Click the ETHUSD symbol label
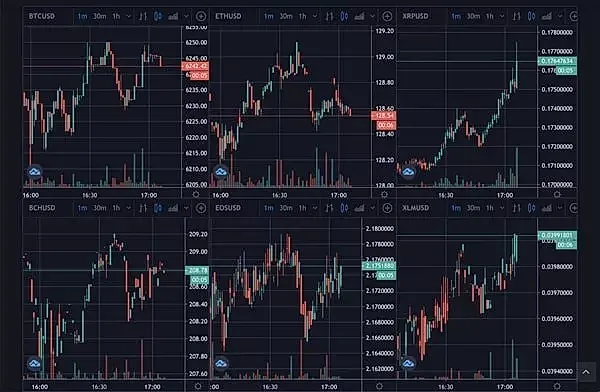The image size is (600, 392). [228, 16]
